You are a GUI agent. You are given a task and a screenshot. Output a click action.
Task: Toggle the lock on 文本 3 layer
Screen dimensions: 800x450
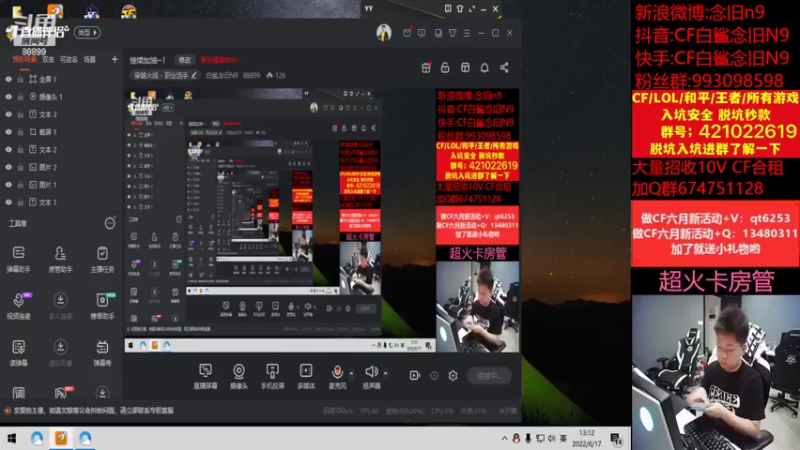coord(20,115)
